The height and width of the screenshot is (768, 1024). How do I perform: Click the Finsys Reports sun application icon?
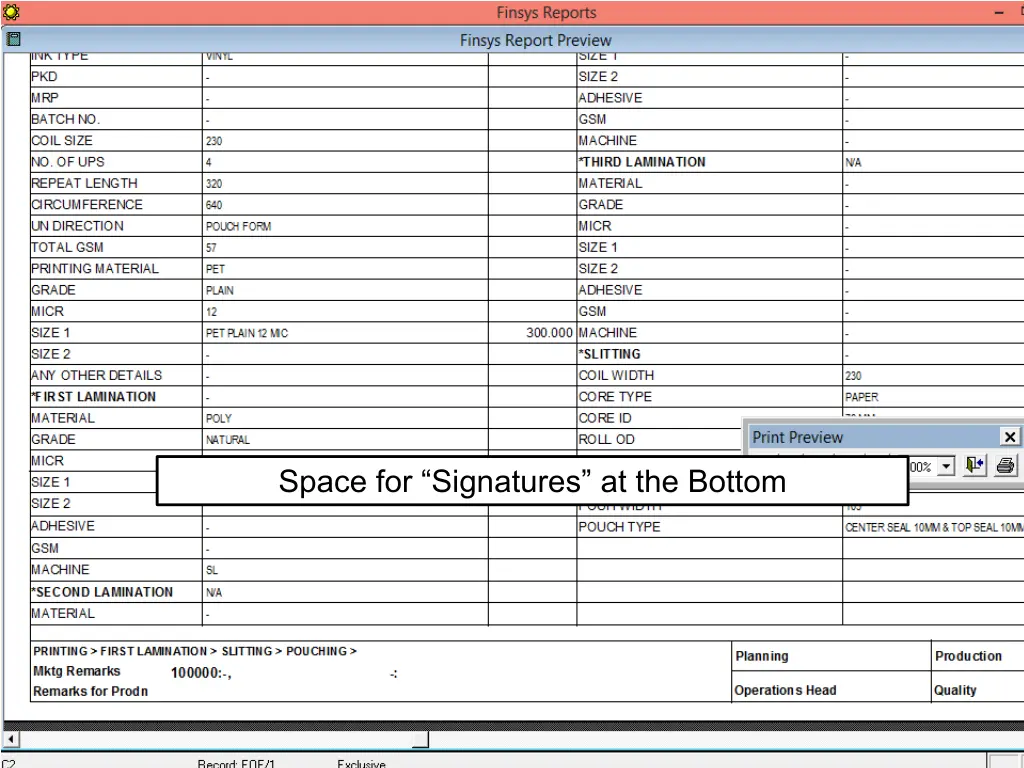pos(11,12)
